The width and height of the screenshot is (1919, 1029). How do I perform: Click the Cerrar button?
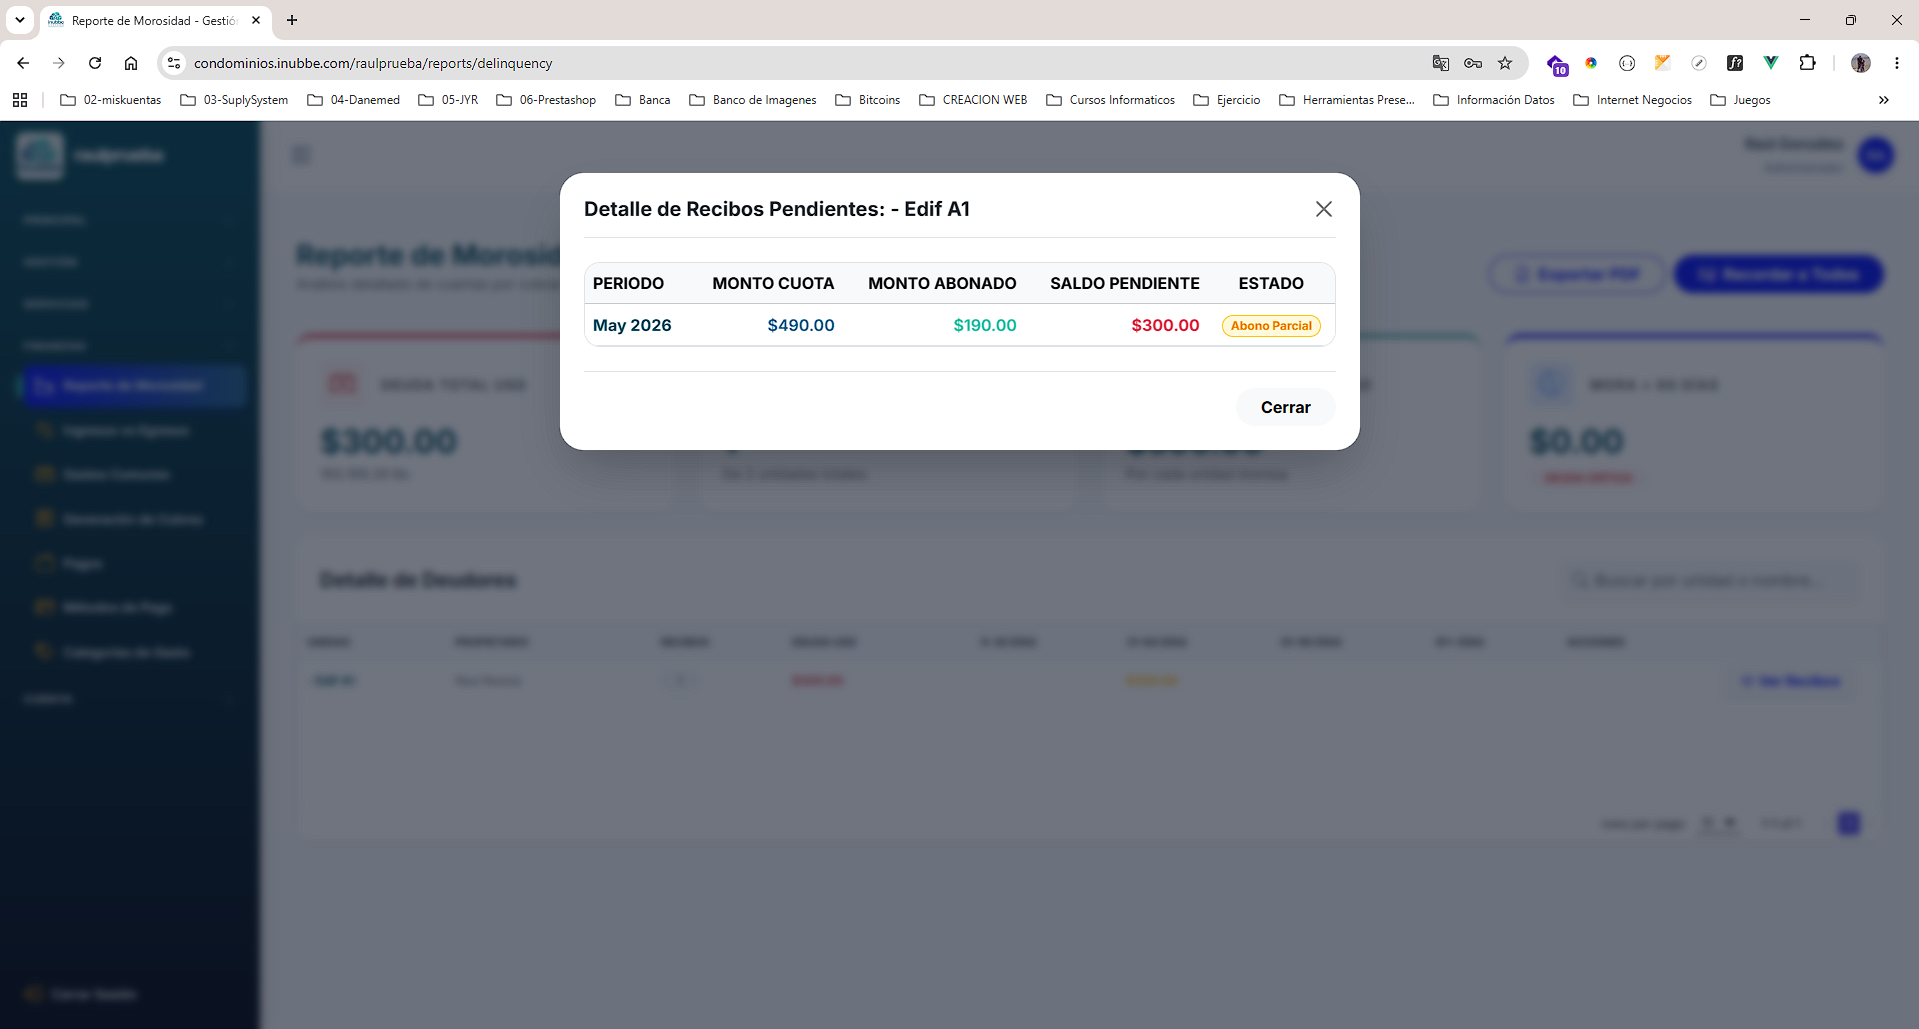click(x=1285, y=407)
